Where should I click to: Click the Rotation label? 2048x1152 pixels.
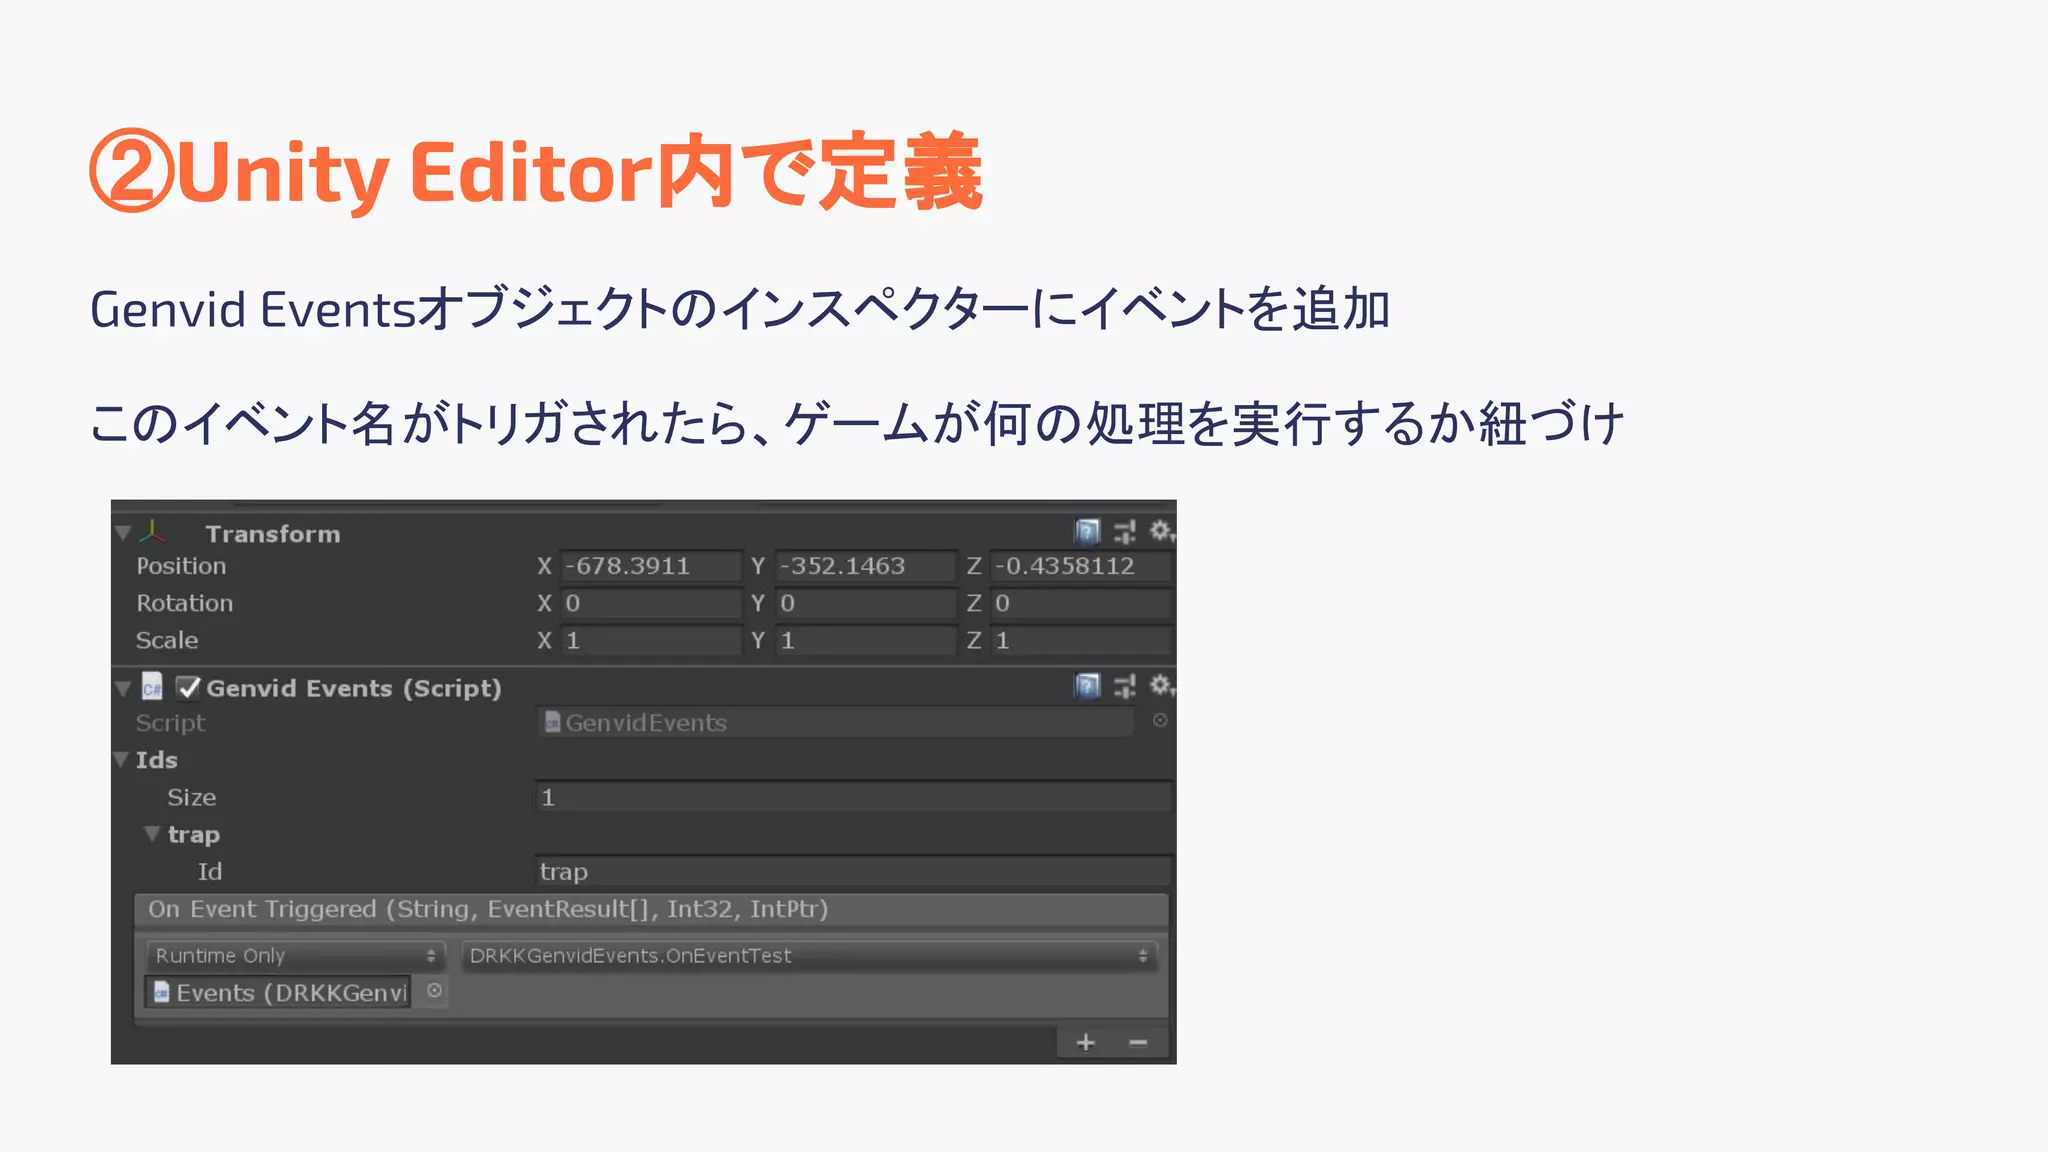(x=185, y=603)
